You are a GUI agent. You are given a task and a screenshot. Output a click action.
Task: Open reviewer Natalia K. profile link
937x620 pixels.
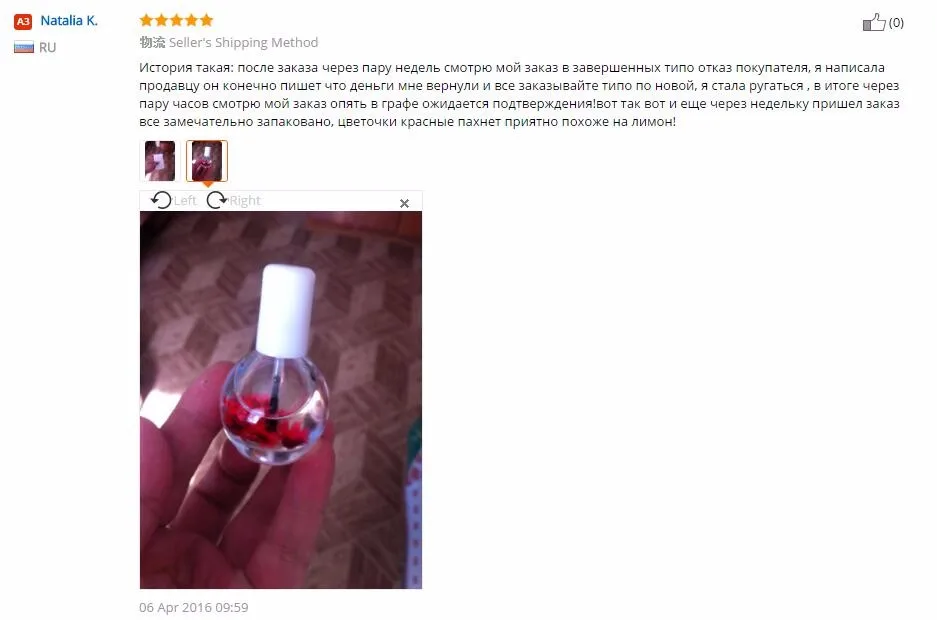pos(69,20)
